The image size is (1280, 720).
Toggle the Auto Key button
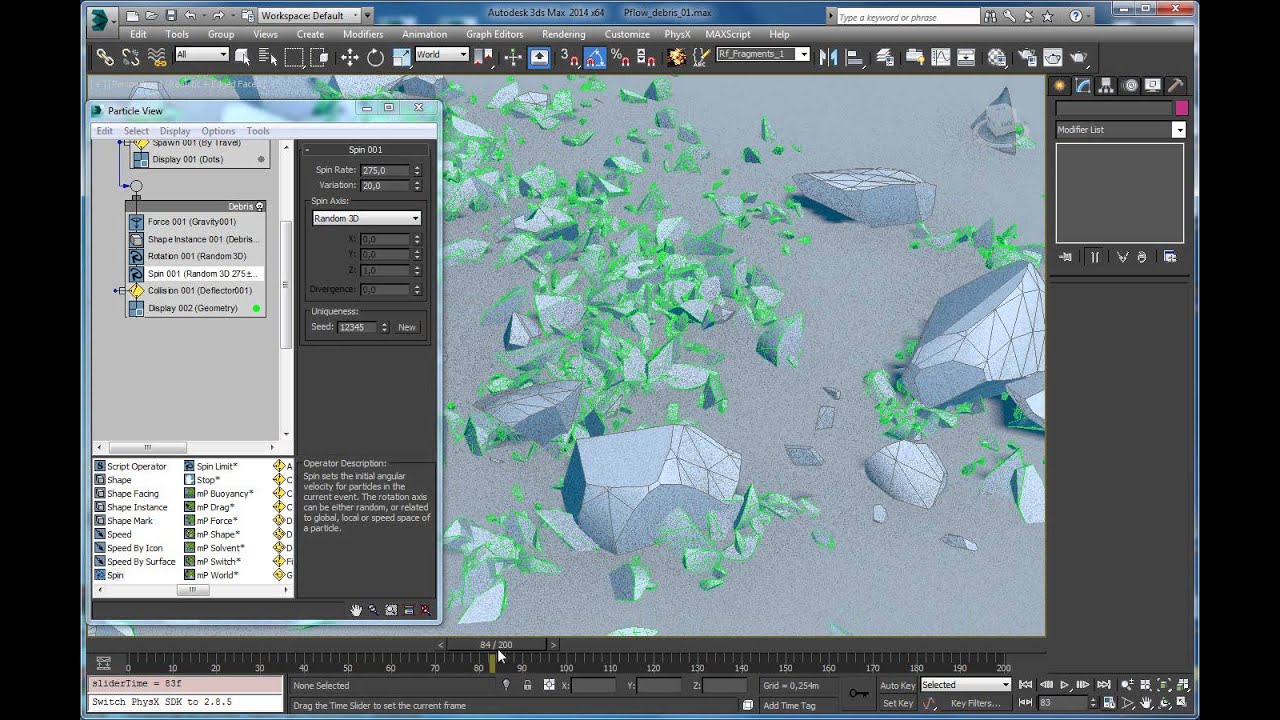[x=897, y=685]
